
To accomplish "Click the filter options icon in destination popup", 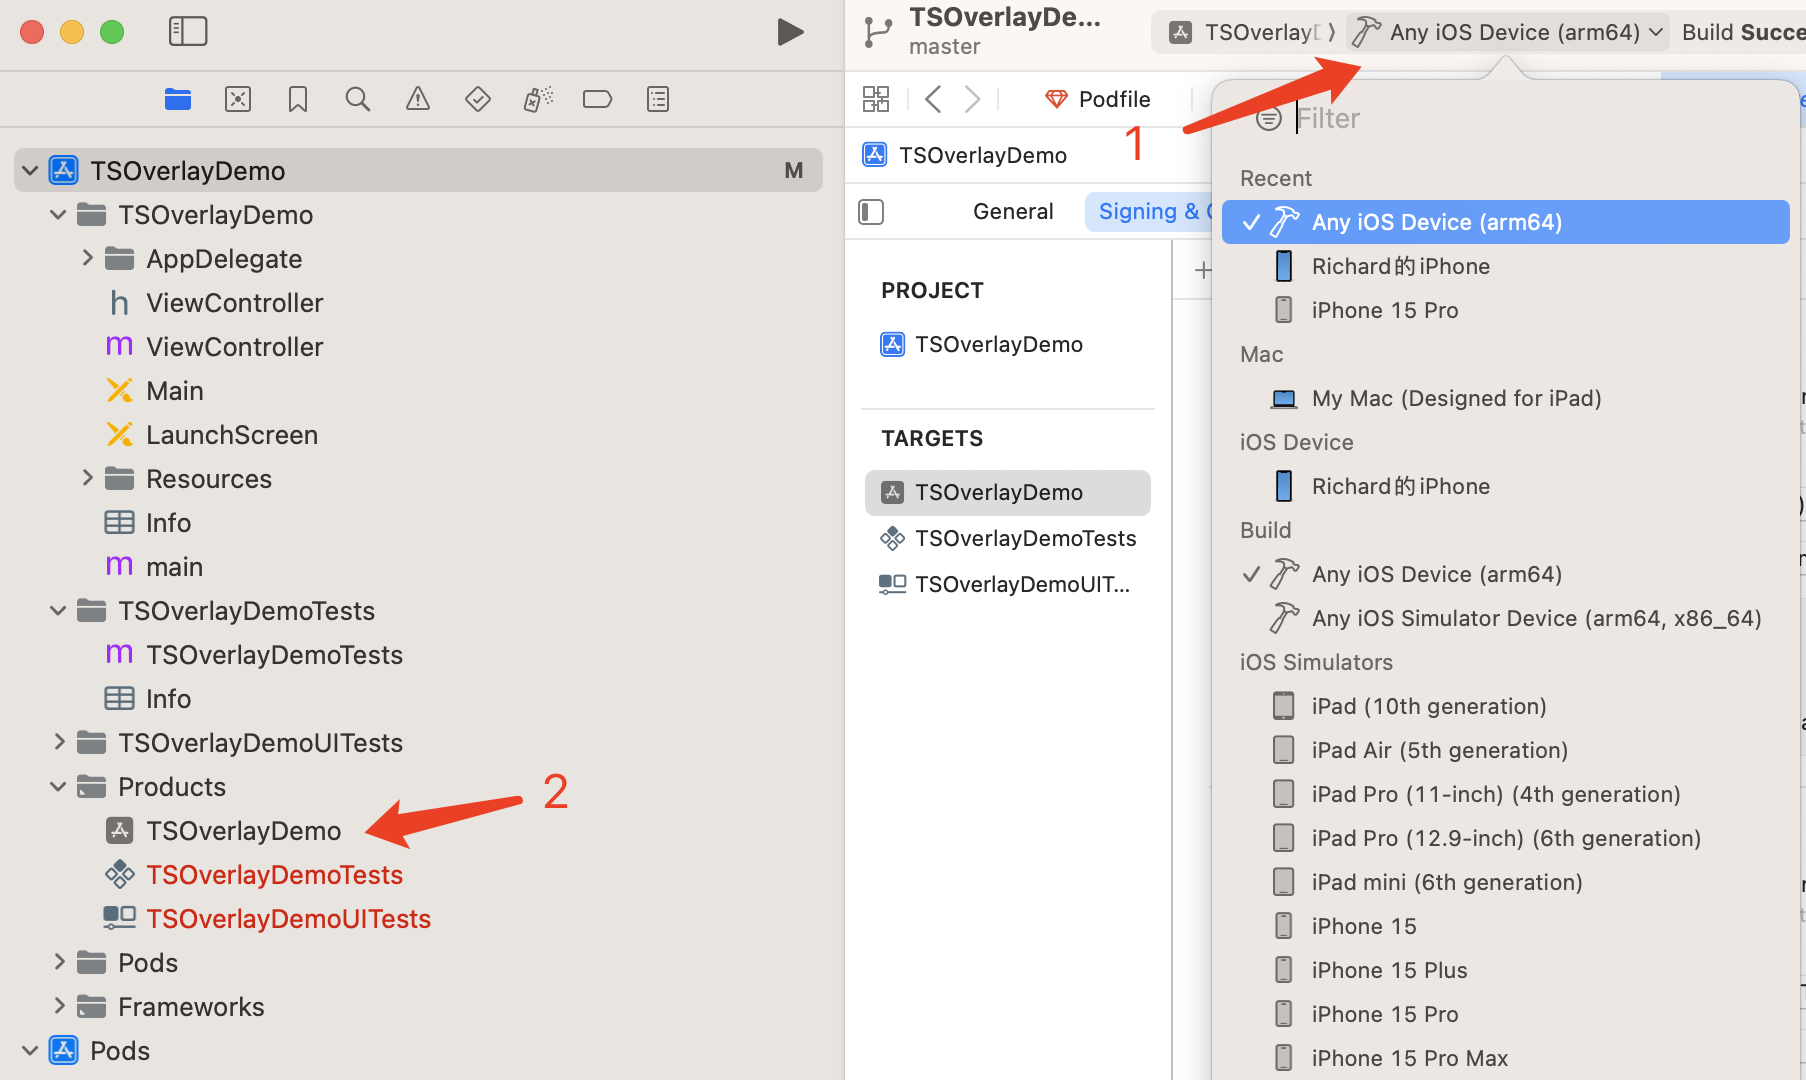I will (1269, 118).
